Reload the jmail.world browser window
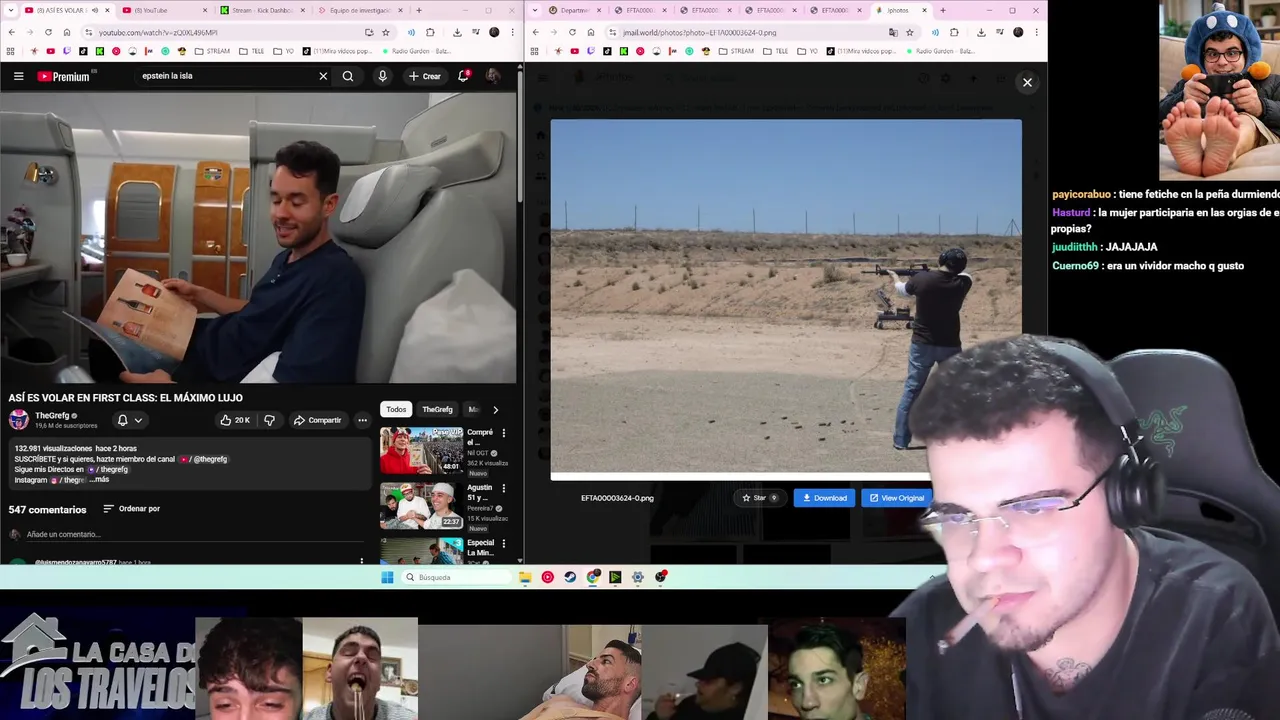Viewport: 1280px width, 720px height. (572, 32)
